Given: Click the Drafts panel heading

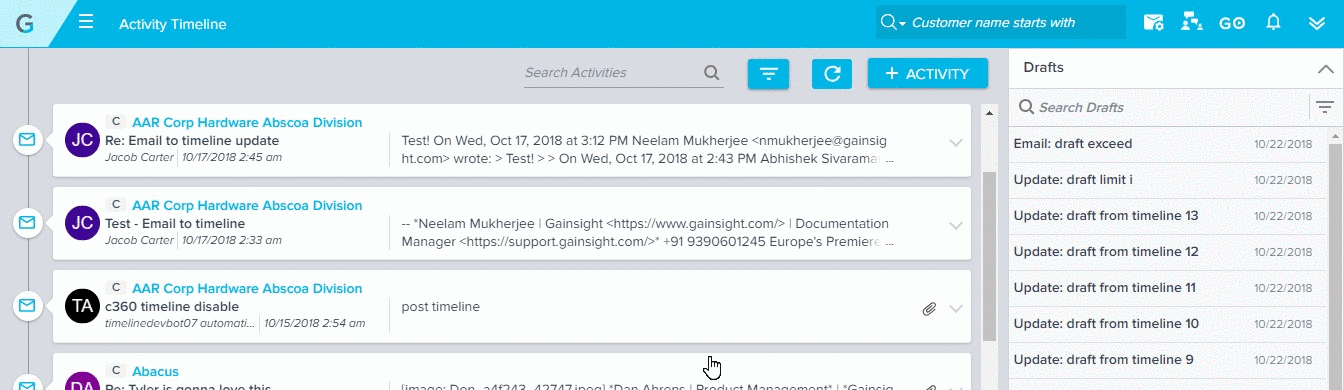Looking at the screenshot, I should [1043, 68].
